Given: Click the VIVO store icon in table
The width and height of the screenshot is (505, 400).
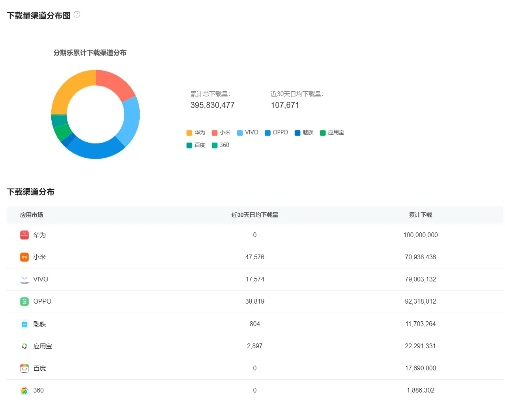Looking at the screenshot, I should [x=24, y=279].
